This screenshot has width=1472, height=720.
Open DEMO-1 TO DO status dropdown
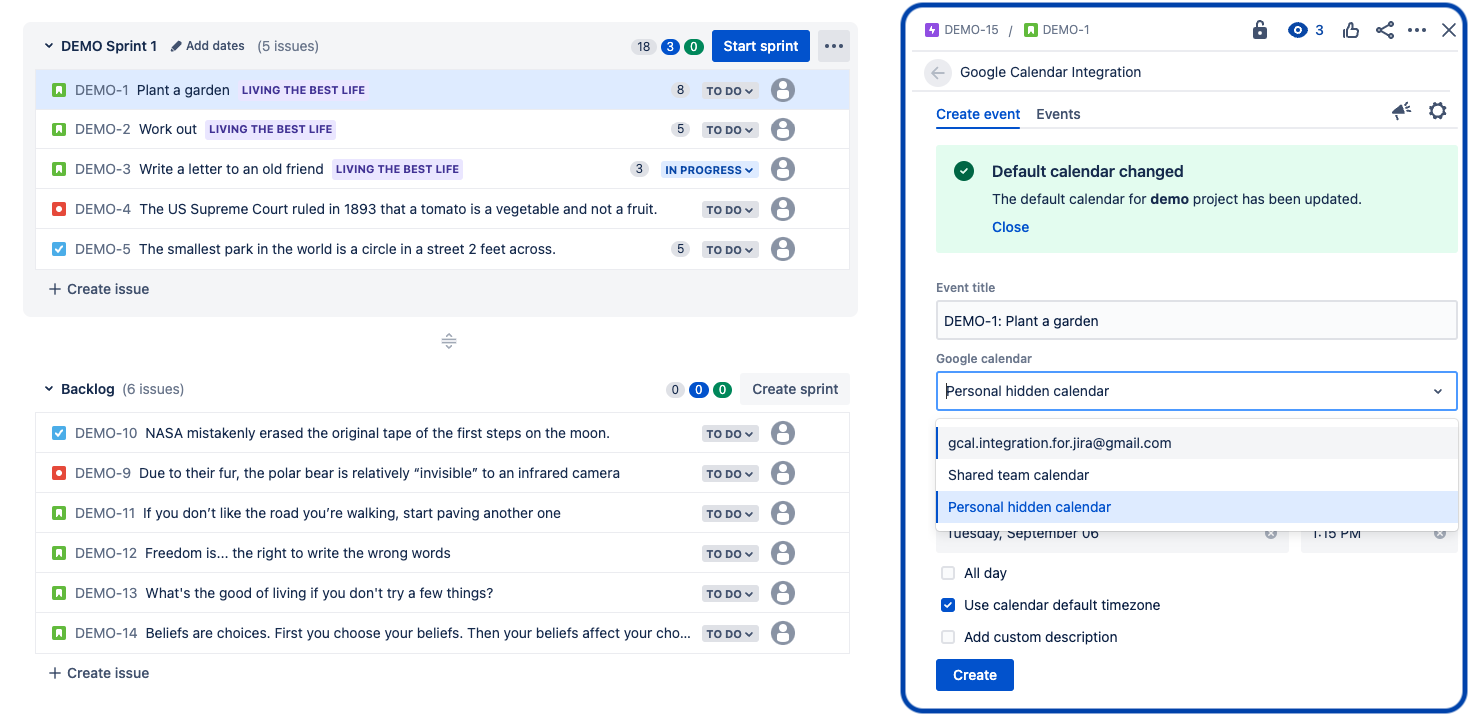729,91
